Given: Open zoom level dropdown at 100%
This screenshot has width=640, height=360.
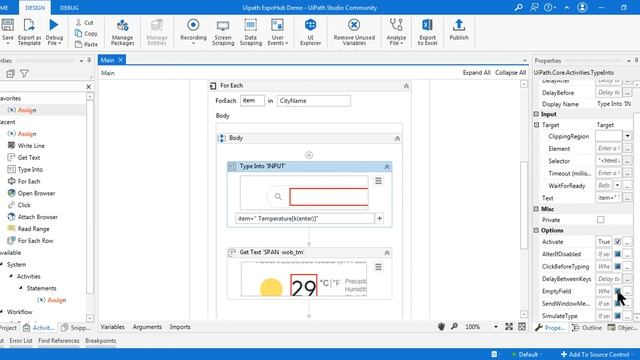Looking at the screenshot, I should click(x=496, y=327).
